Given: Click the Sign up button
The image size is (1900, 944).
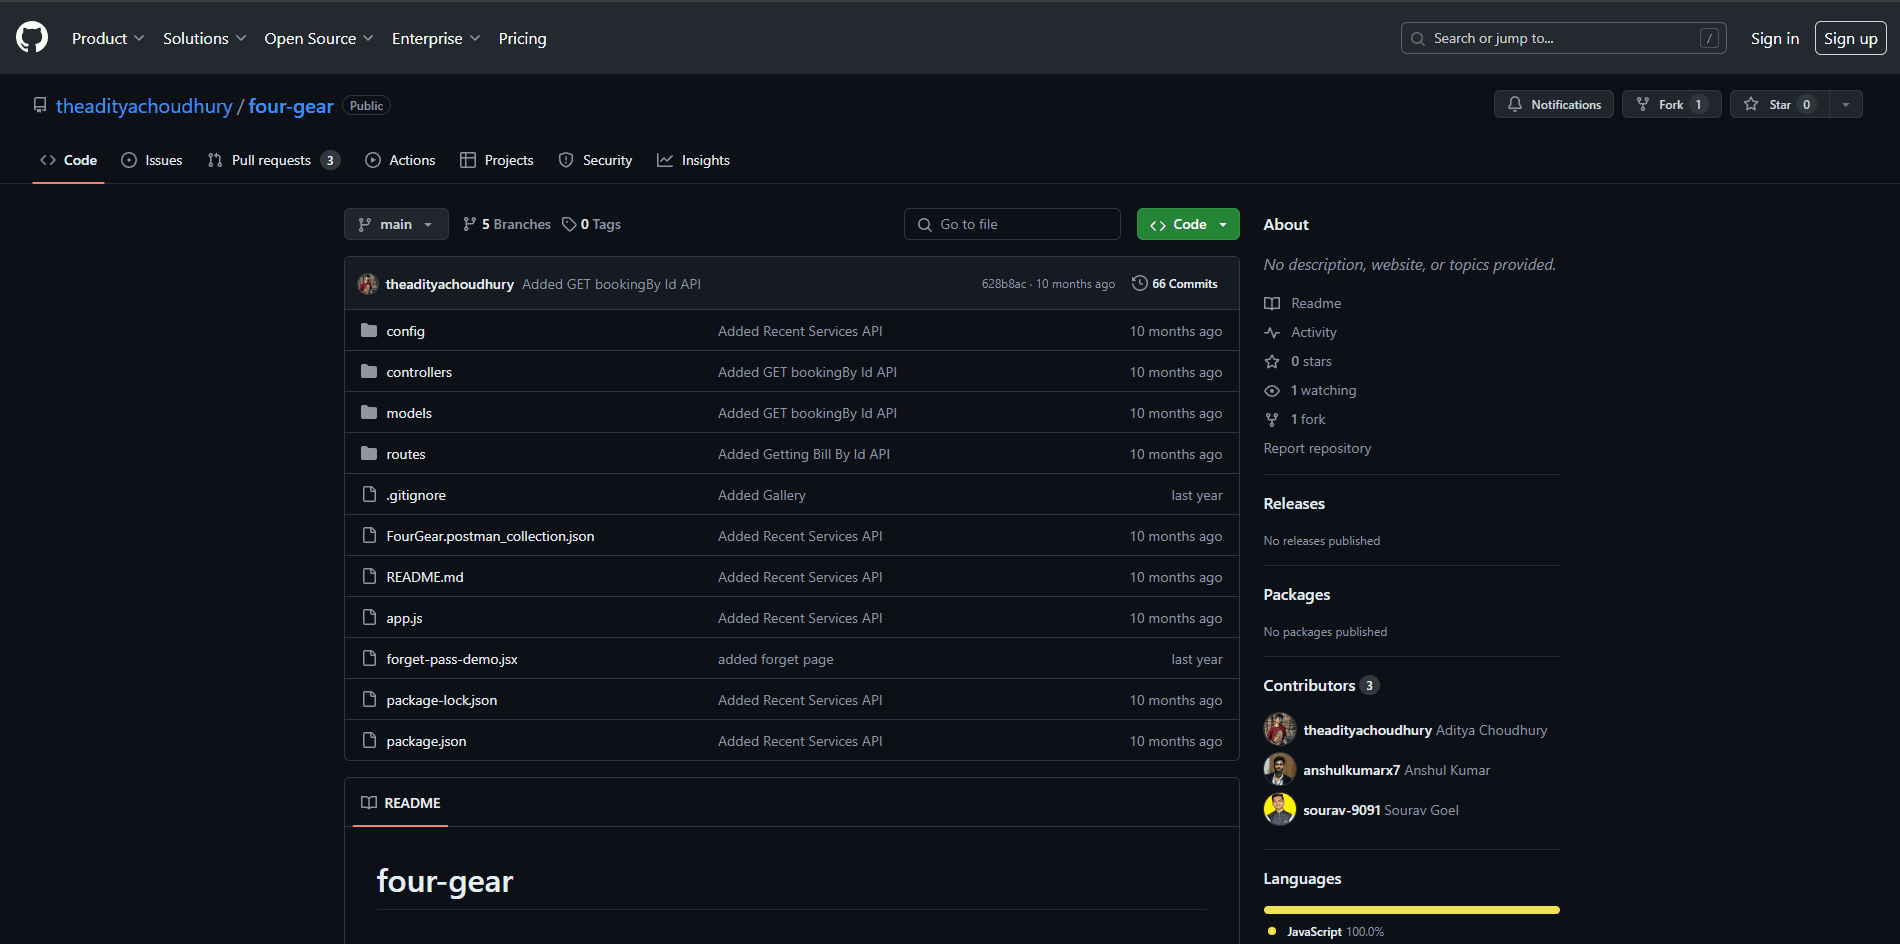Looking at the screenshot, I should pyautogui.click(x=1851, y=38).
